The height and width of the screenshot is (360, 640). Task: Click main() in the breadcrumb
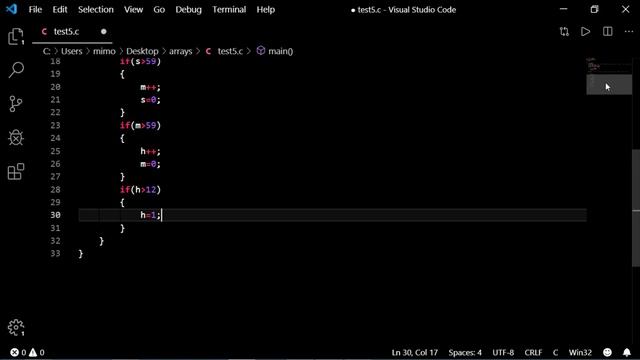pyautogui.click(x=280, y=51)
